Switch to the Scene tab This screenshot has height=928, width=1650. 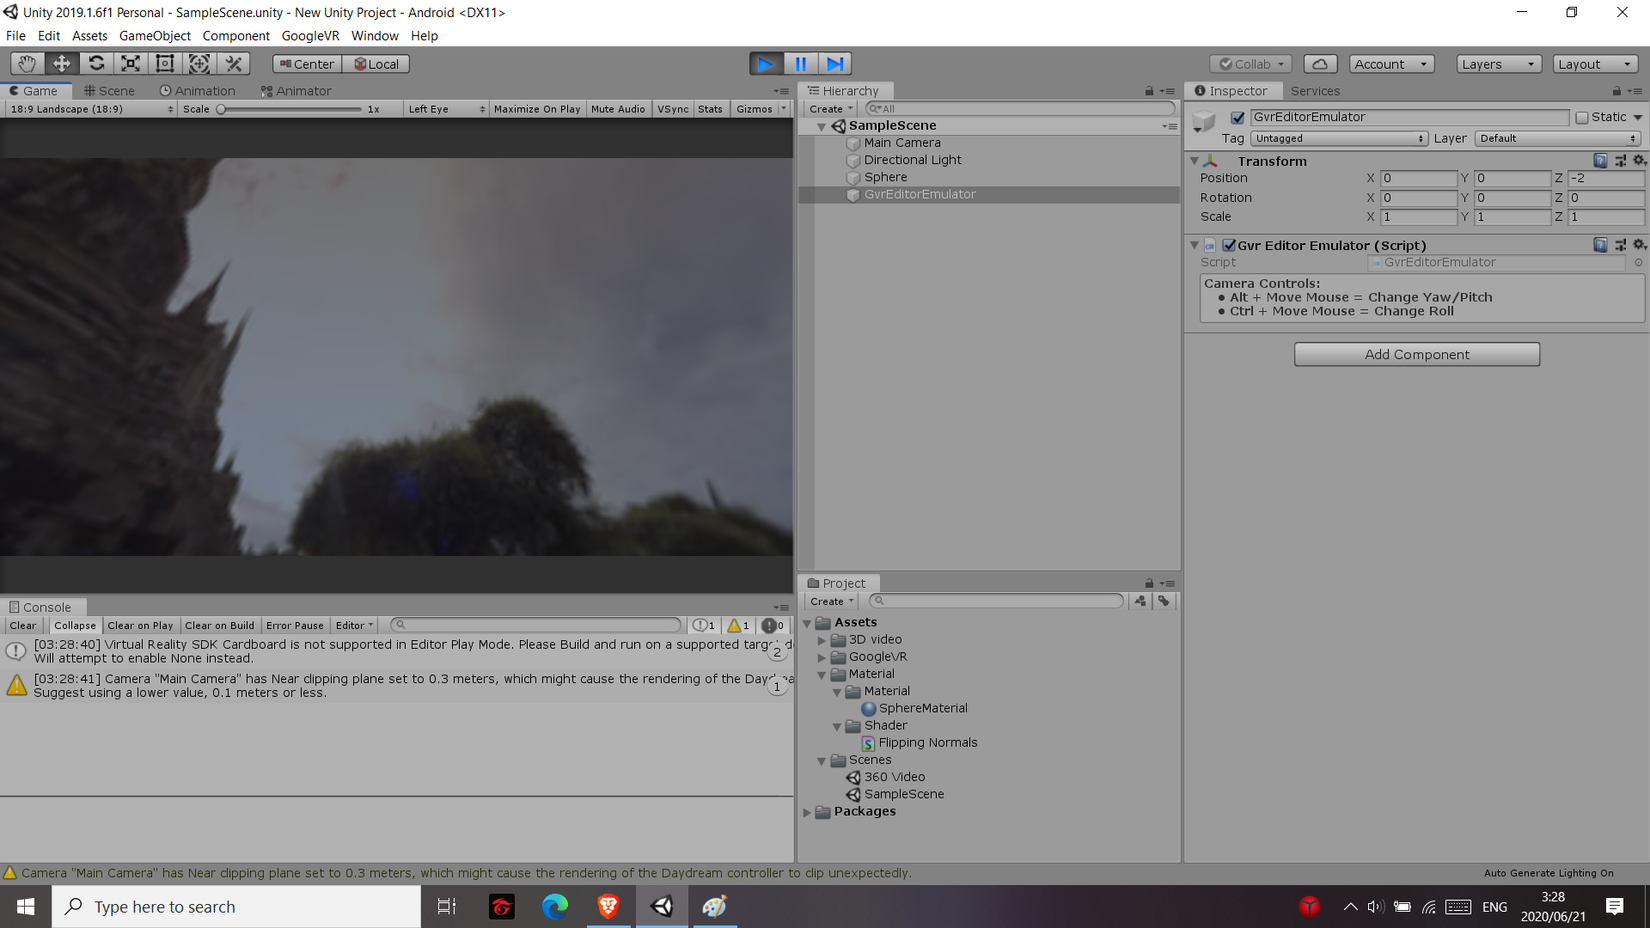110,91
